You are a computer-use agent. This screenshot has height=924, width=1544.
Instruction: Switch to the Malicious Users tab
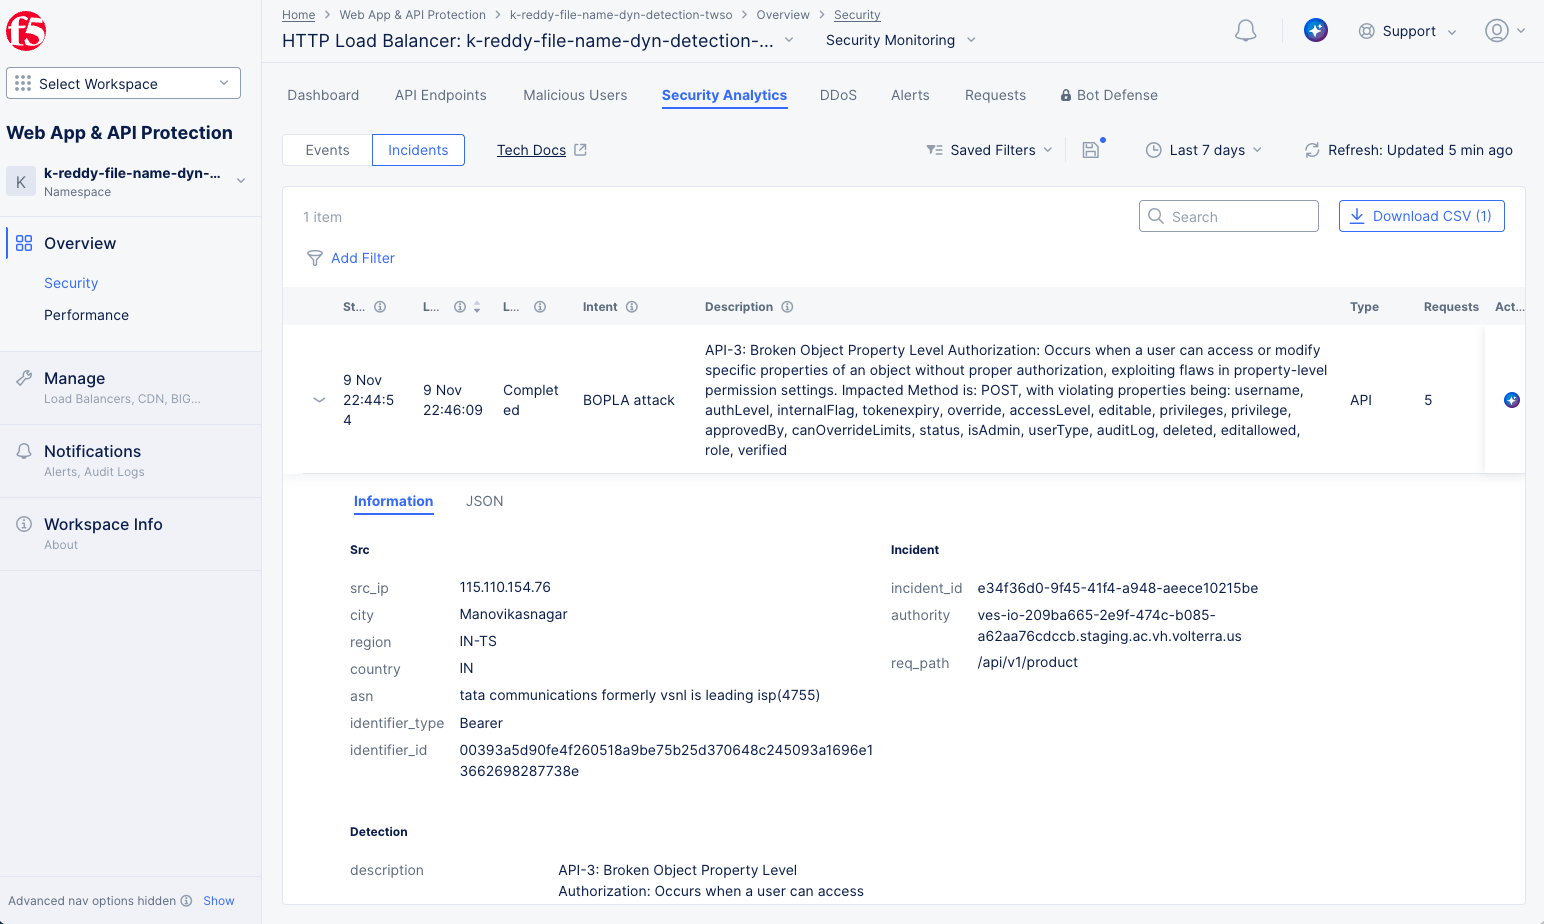[575, 95]
